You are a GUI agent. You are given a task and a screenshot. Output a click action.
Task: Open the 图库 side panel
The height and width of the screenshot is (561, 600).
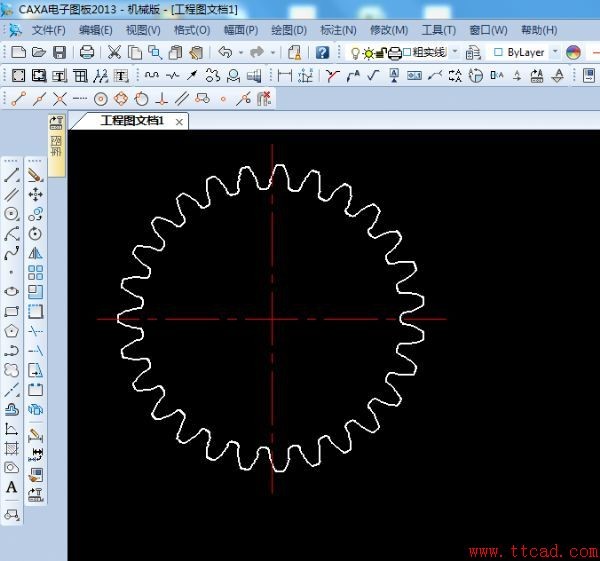click(x=57, y=150)
